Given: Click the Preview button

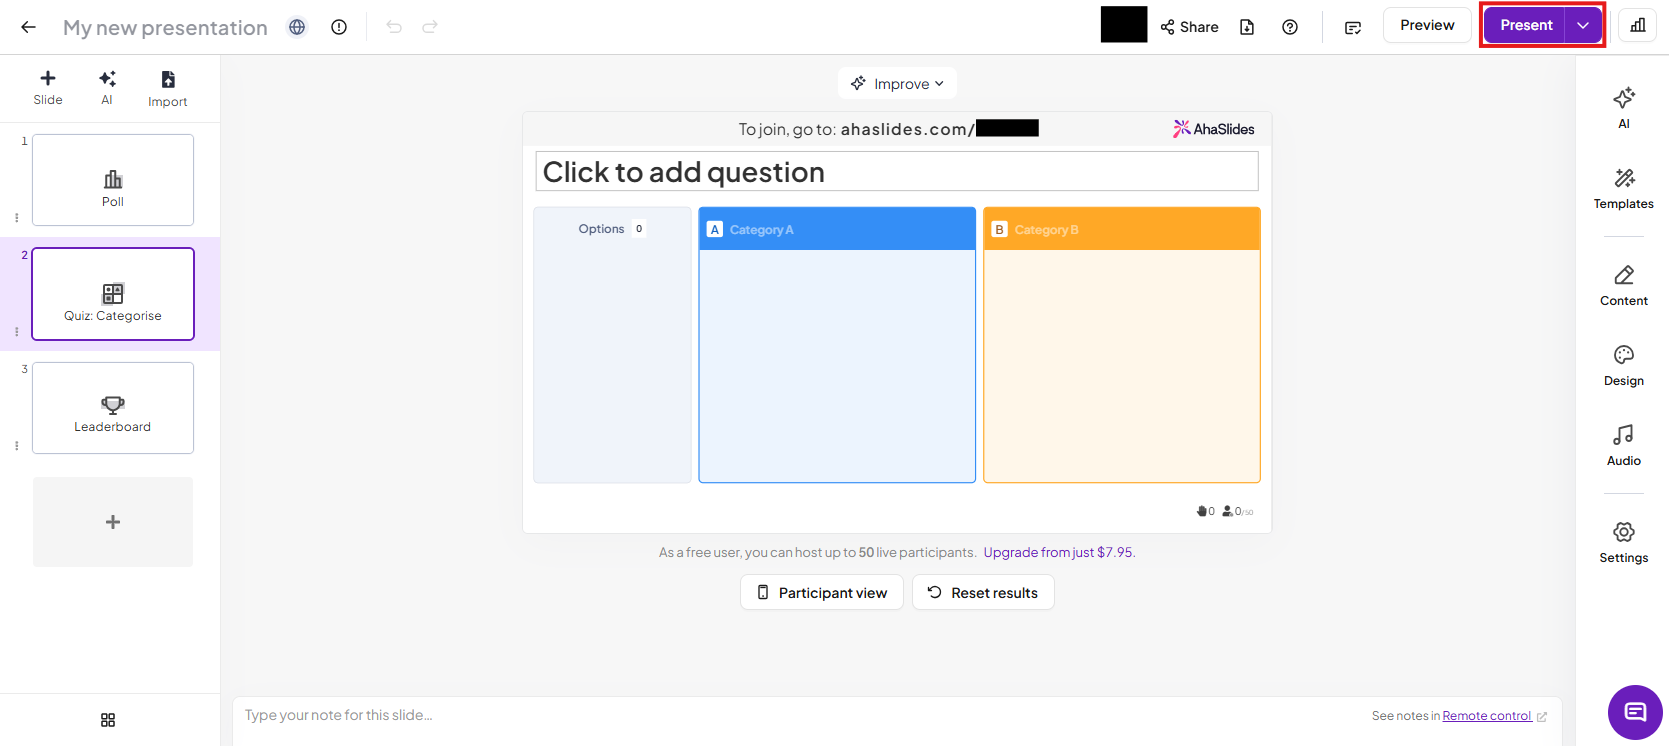Looking at the screenshot, I should point(1426,26).
